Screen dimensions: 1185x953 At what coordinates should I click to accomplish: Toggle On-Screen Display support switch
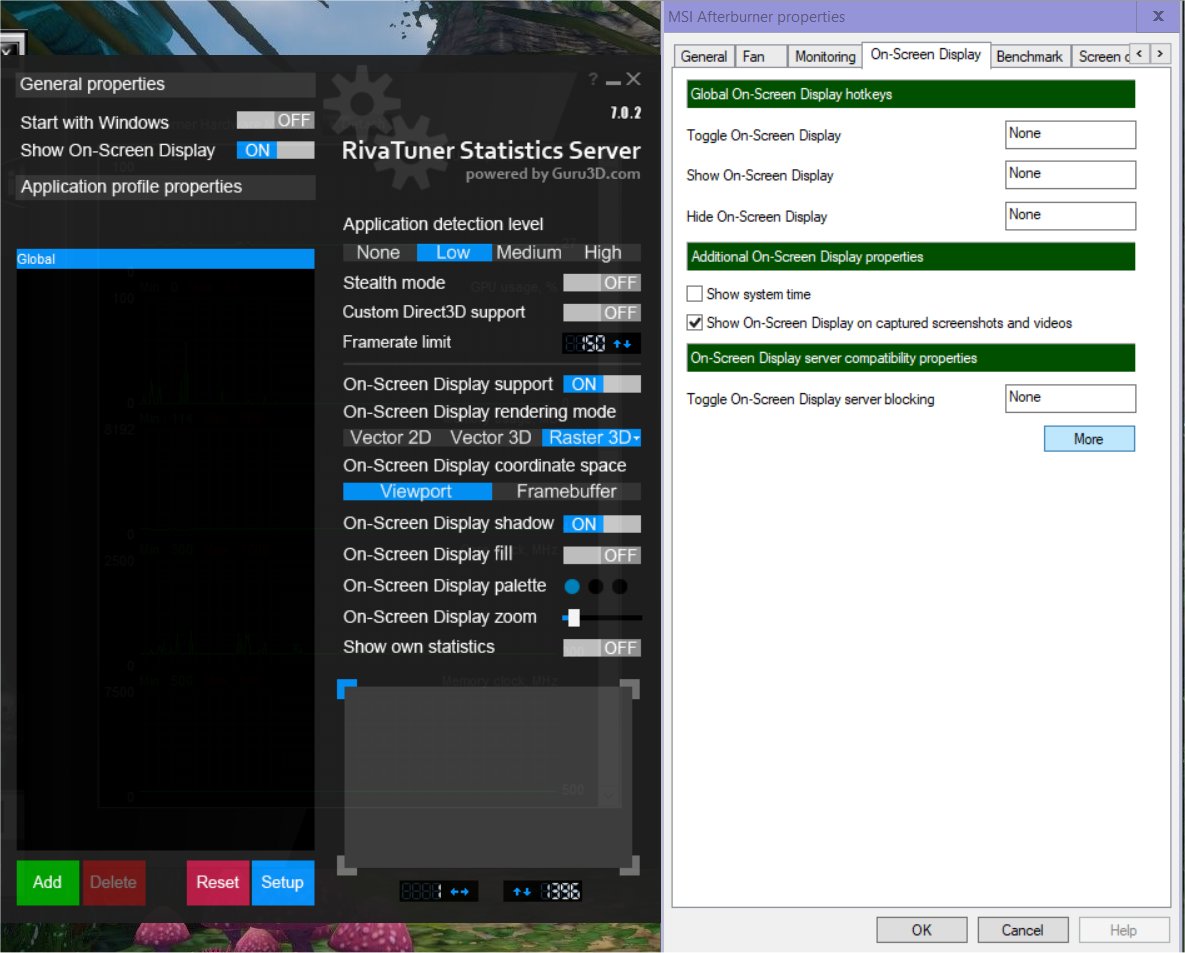pyautogui.click(x=602, y=384)
